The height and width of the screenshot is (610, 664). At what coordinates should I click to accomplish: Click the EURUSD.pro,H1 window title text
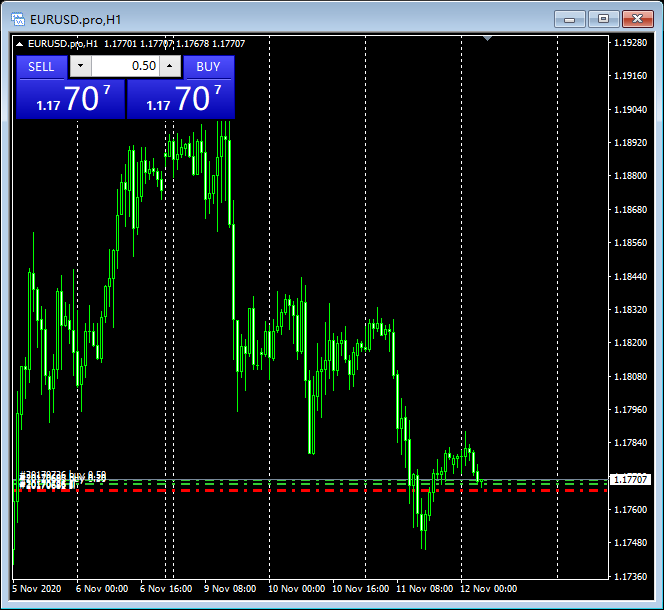point(76,20)
